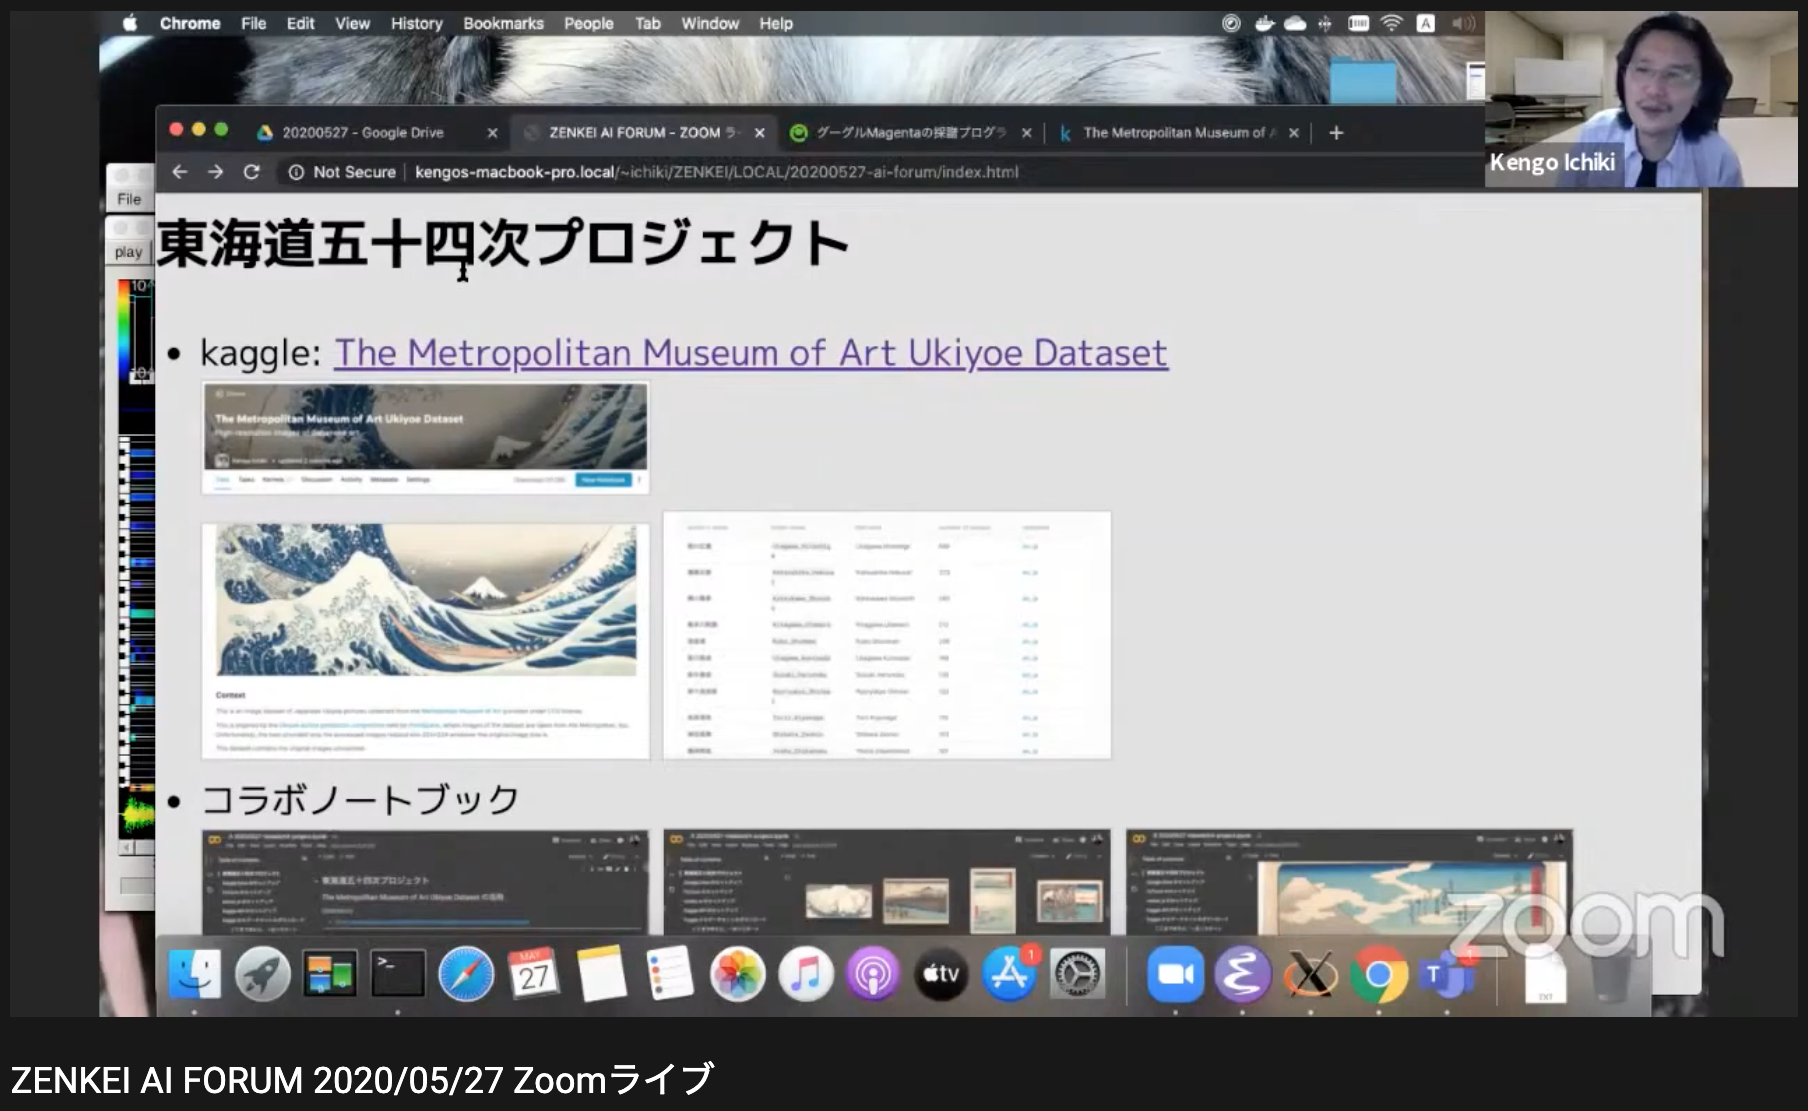Open Notes from the Dock
The image size is (1808, 1111).
click(601, 974)
